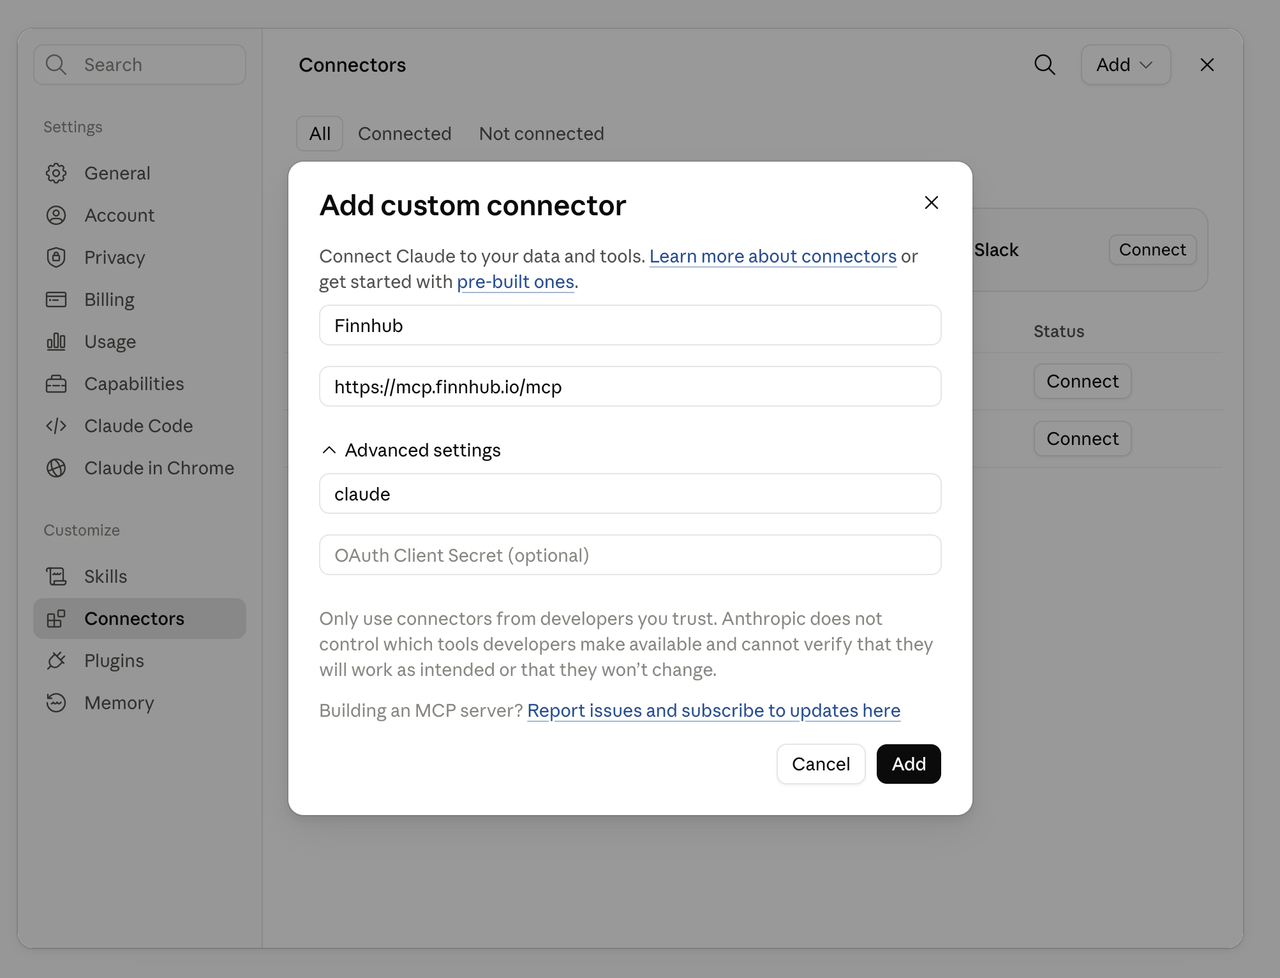The width and height of the screenshot is (1280, 978).
Task: Open General settings page
Action: coord(140,173)
